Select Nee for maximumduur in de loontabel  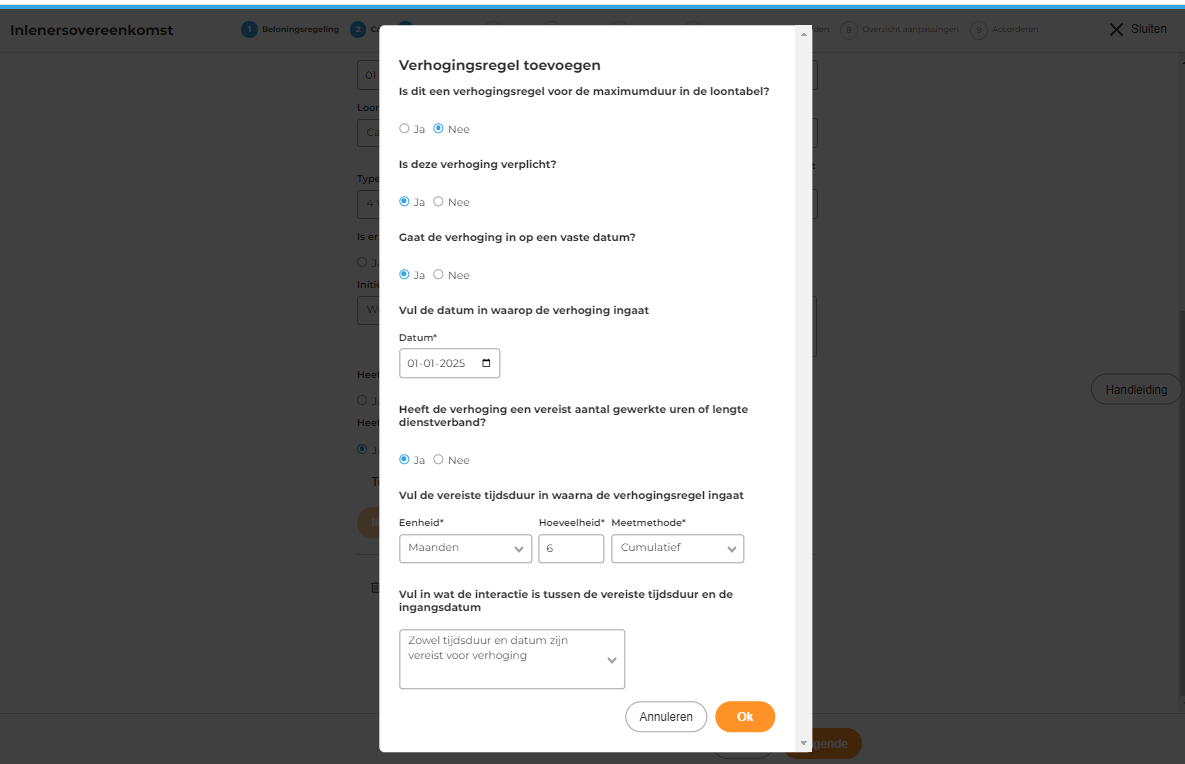coord(438,129)
